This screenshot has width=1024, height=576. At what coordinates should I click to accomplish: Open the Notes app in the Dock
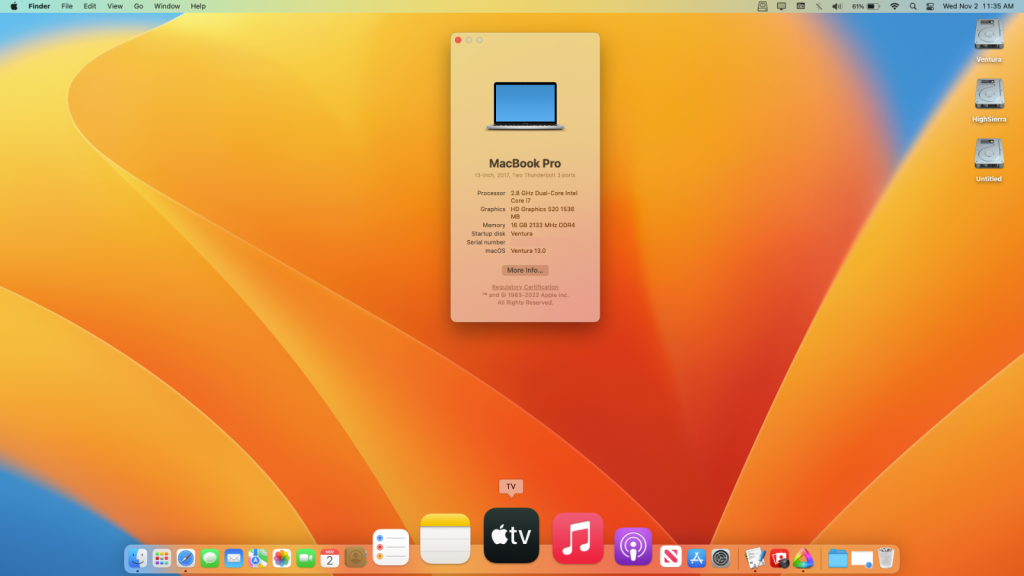445,539
